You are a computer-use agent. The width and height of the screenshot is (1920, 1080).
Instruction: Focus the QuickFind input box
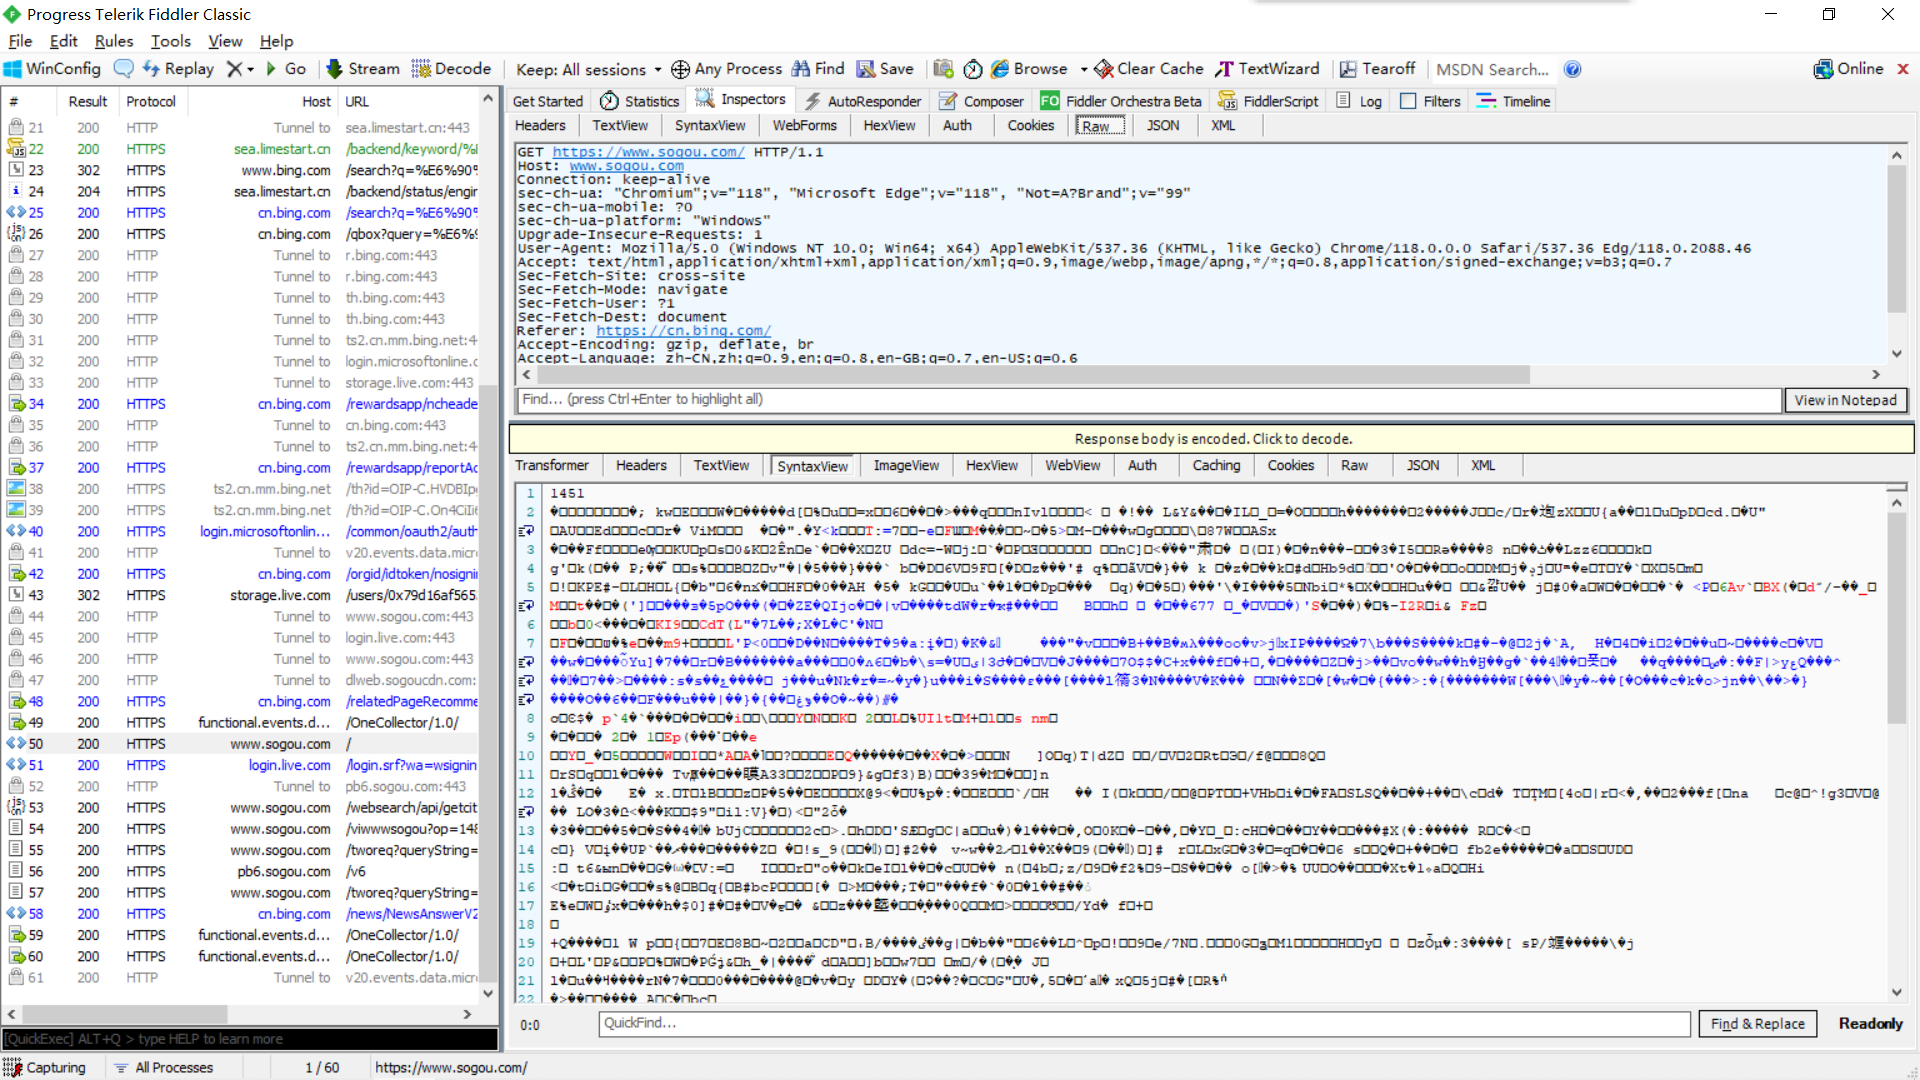coord(1145,1023)
